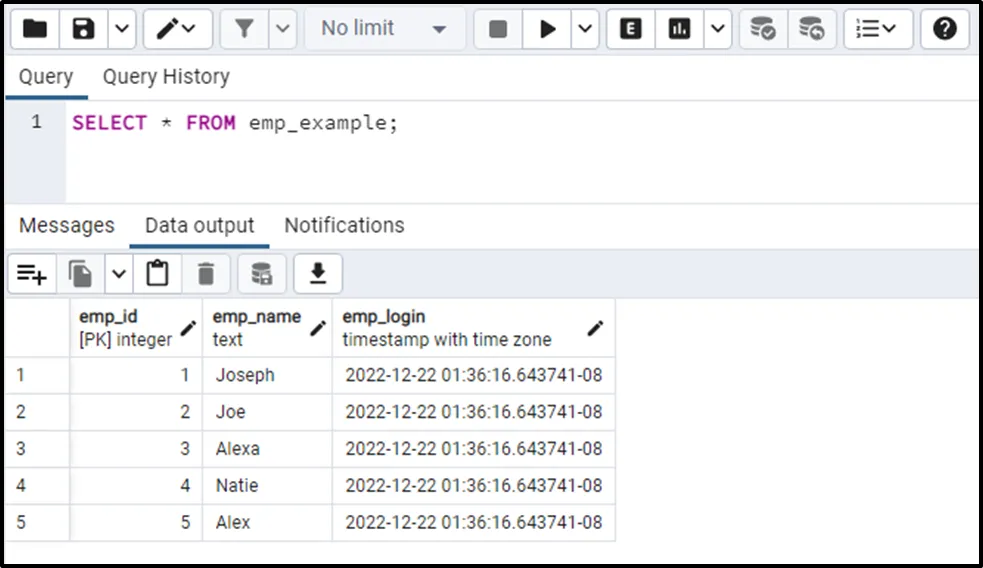The width and height of the screenshot is (983, 568).
Task: Click the Commit database icon
Action: pyautogui.click(x=763, y=29)
